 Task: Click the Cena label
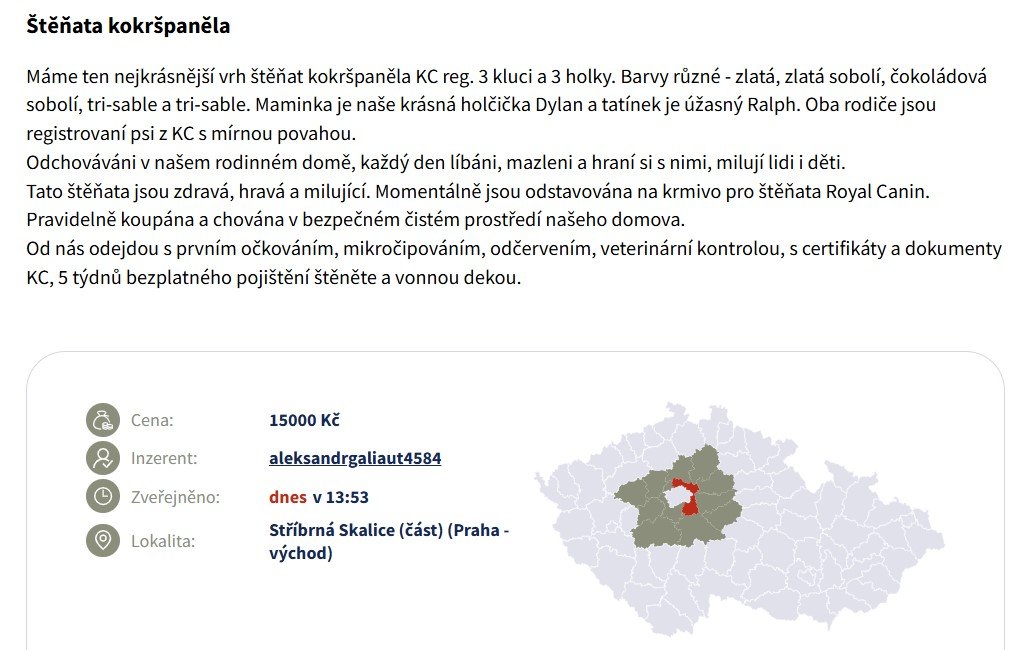point(152,420)
